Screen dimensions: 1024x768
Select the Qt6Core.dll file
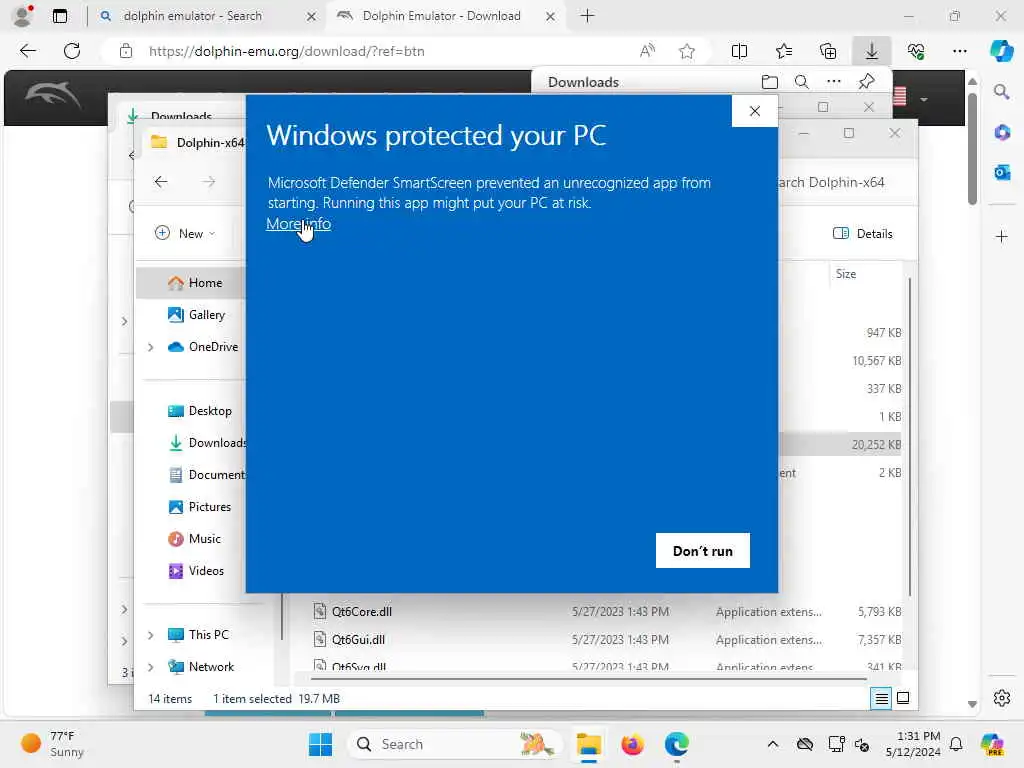(361, 612)
